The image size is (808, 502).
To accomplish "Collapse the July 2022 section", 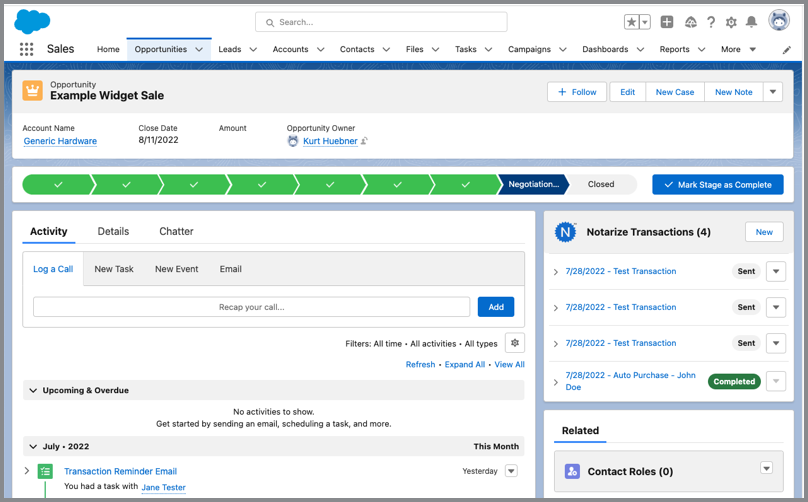I will coord(33,446).
